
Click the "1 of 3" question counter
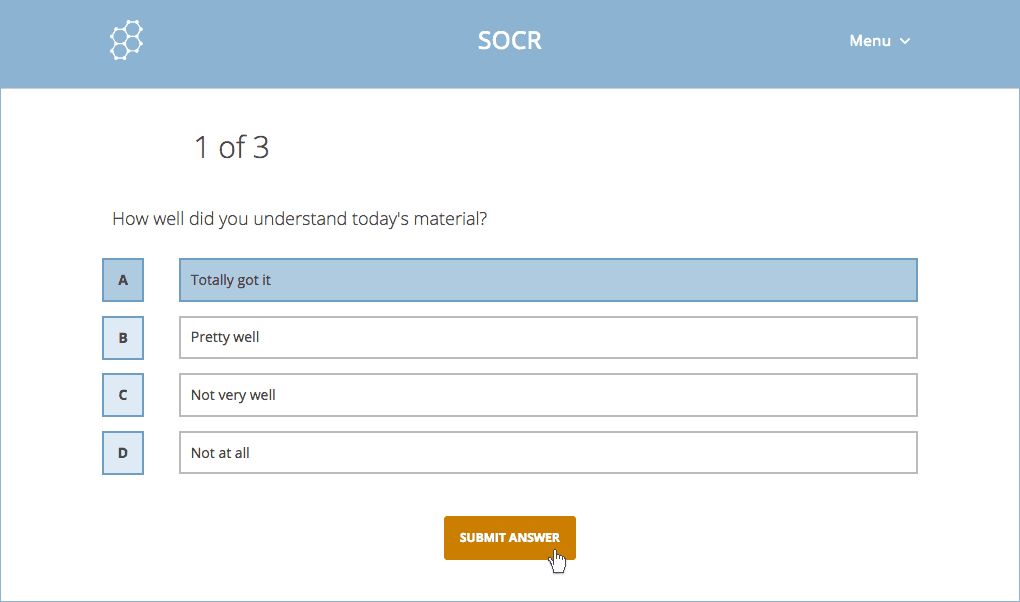[x=231, y=148]
